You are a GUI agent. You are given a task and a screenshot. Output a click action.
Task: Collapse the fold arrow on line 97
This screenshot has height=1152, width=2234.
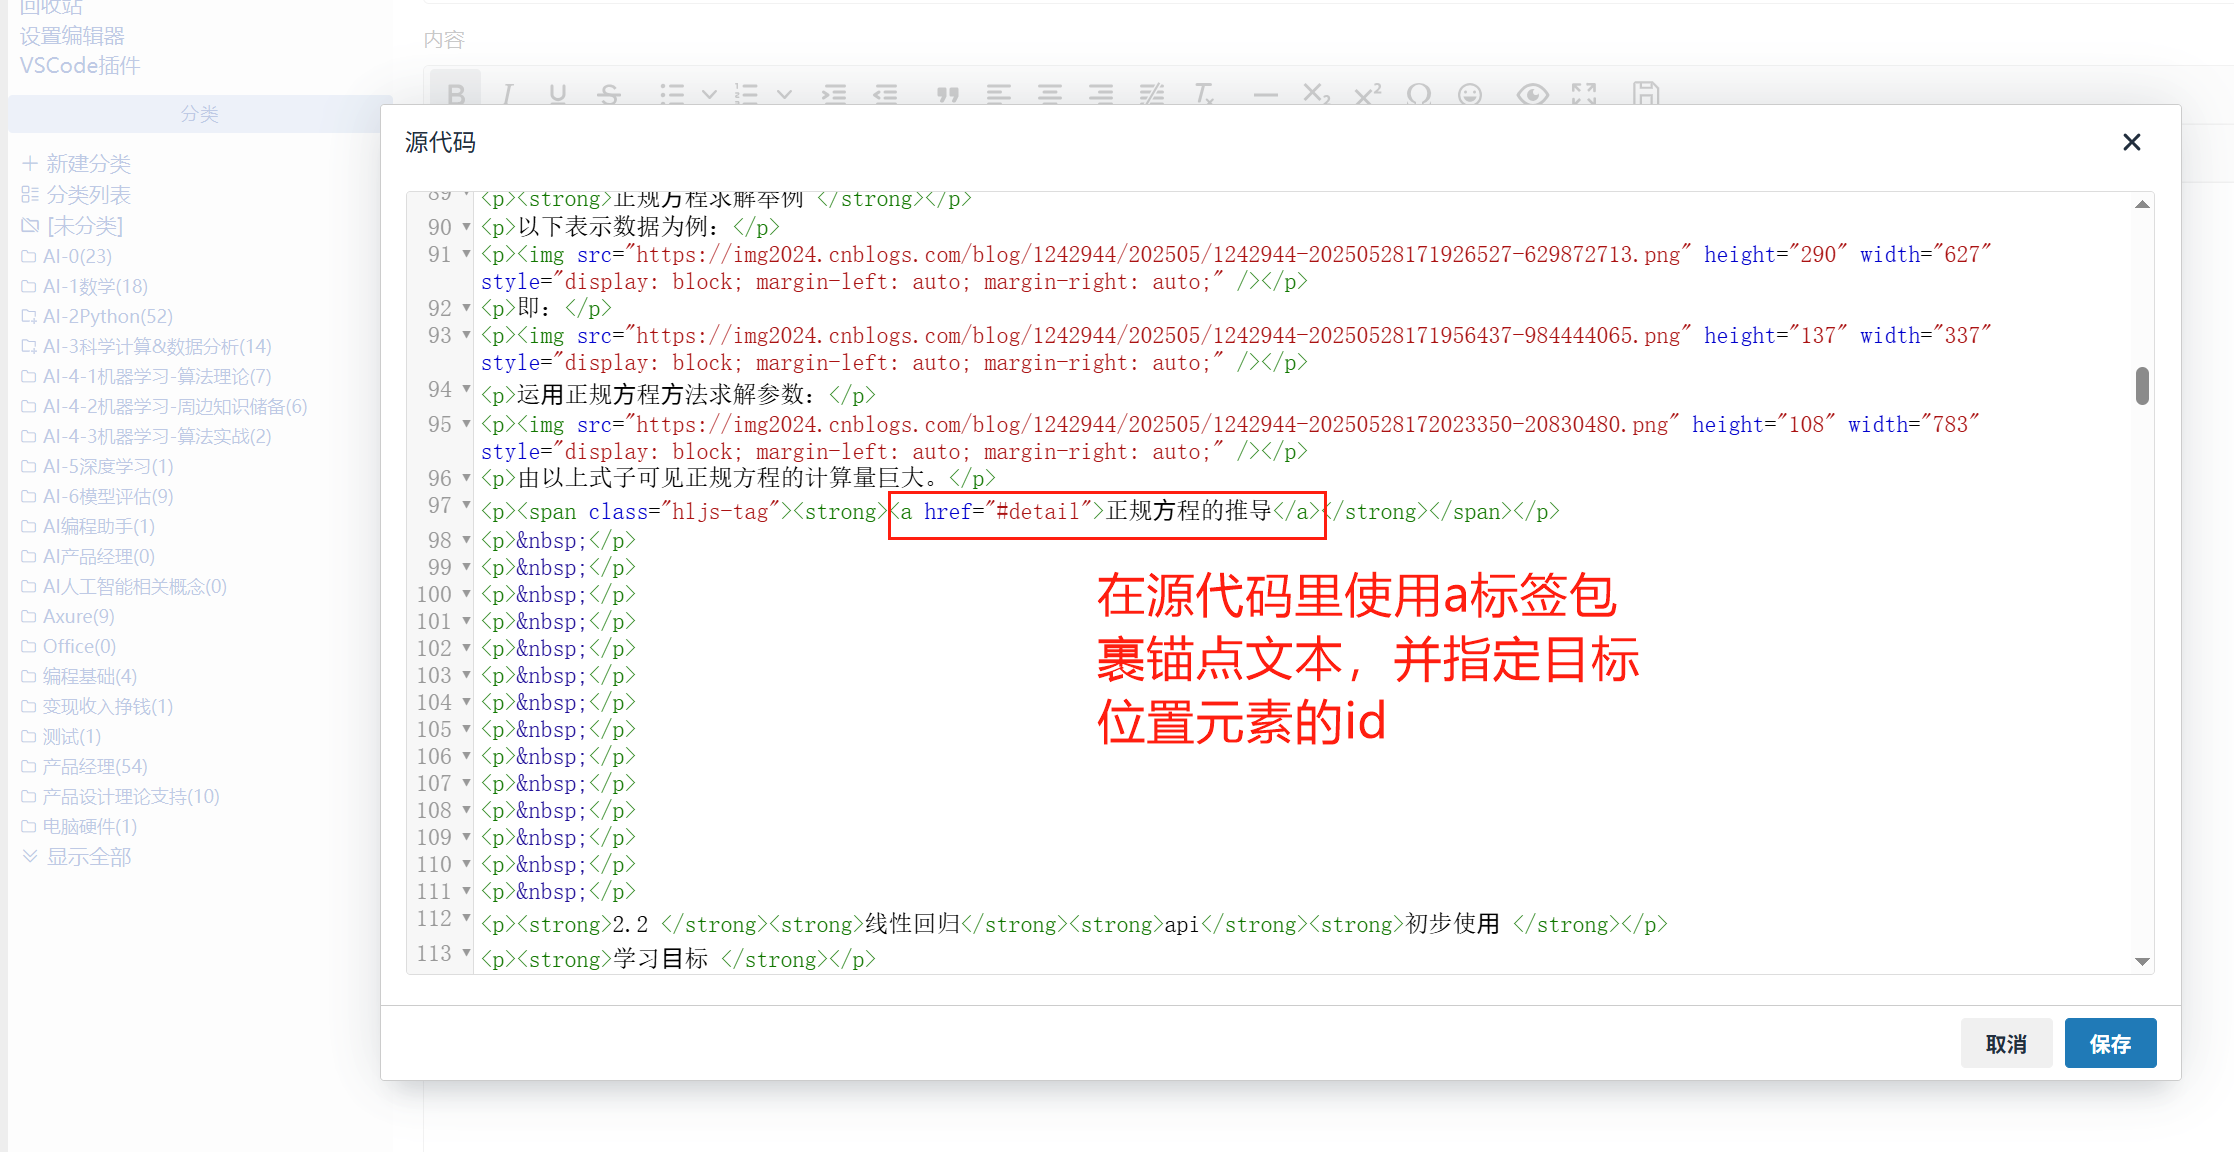click(x=466, y=505)
